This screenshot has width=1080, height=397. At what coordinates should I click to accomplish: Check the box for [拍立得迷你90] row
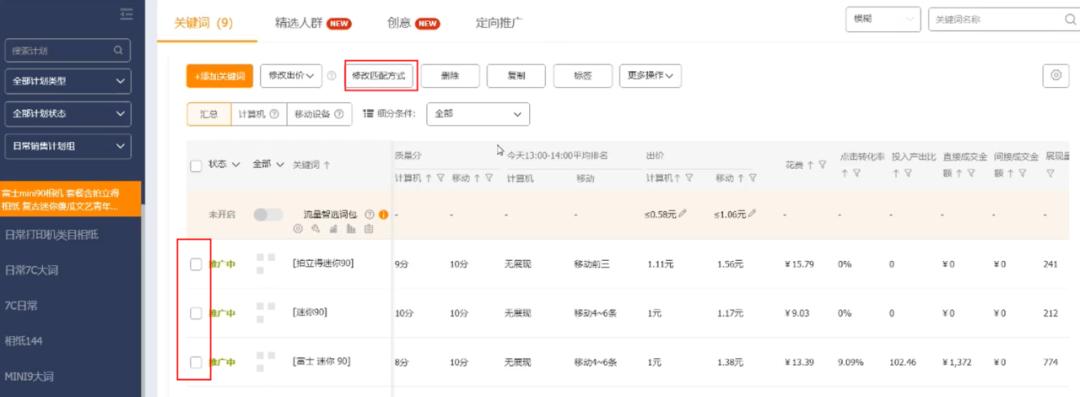point(196,264)
